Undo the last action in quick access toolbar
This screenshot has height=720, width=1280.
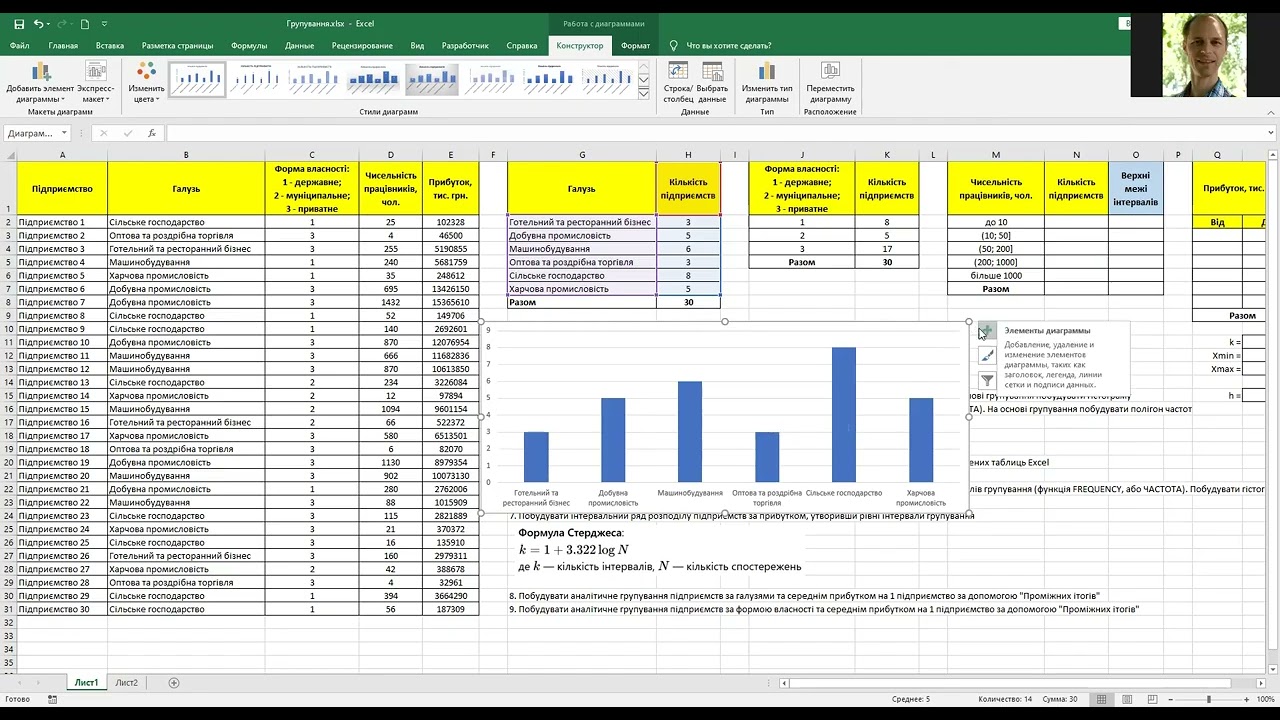[39, 23]
